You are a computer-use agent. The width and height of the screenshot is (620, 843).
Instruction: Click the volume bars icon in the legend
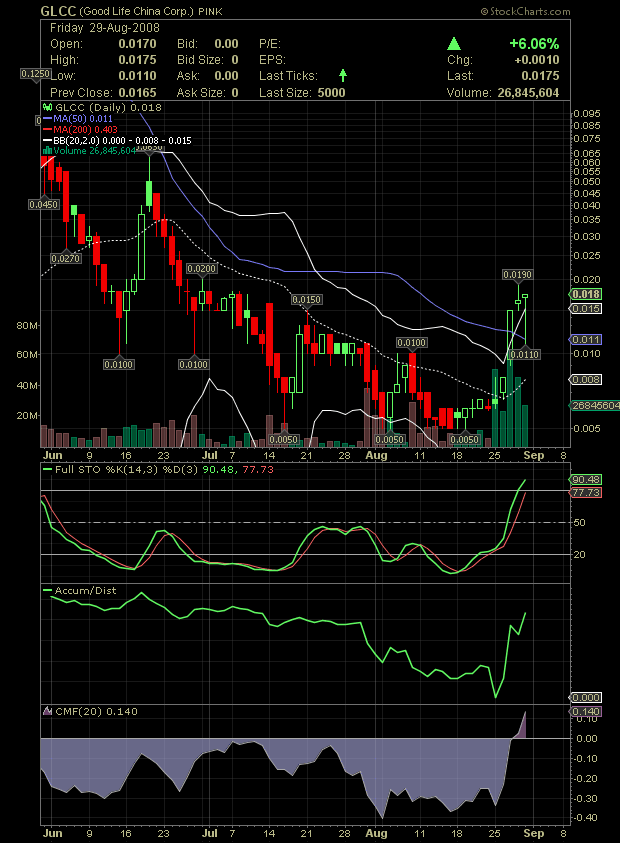(x=47, y=151)
